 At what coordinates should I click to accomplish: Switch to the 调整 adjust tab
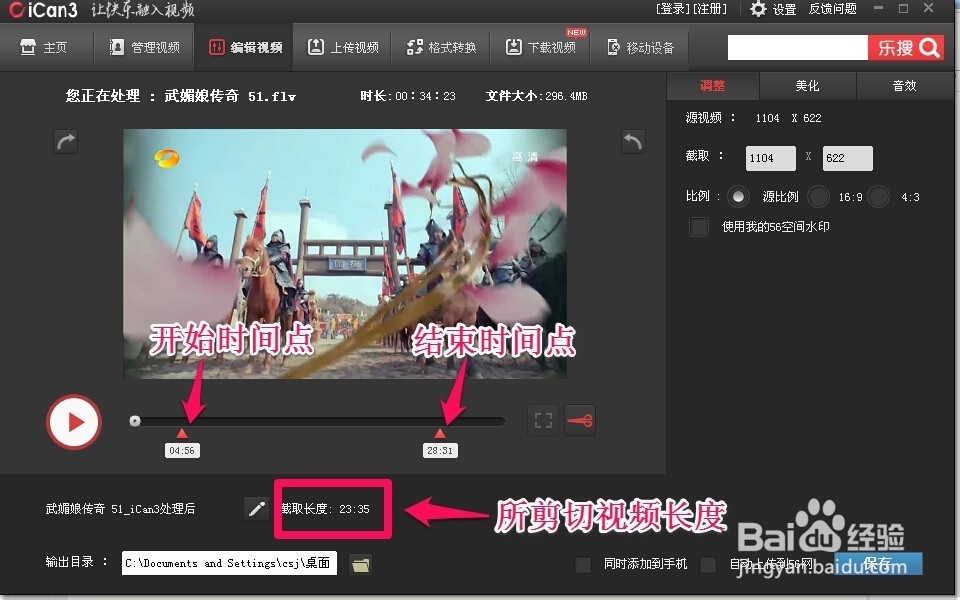click(713, 86)
